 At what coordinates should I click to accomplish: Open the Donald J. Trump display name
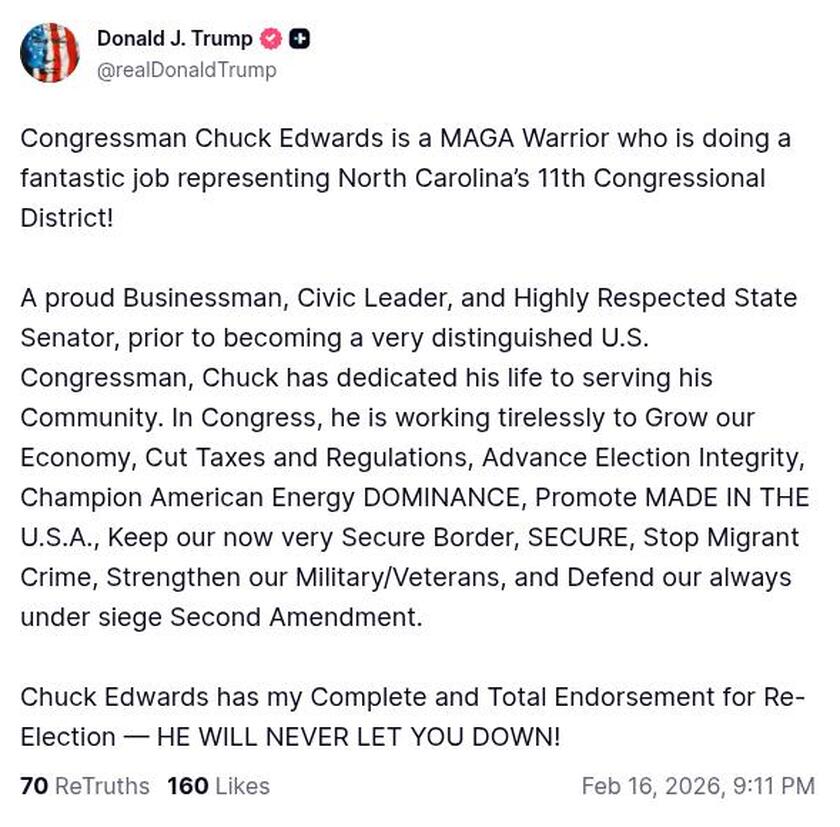click(174, 39)
